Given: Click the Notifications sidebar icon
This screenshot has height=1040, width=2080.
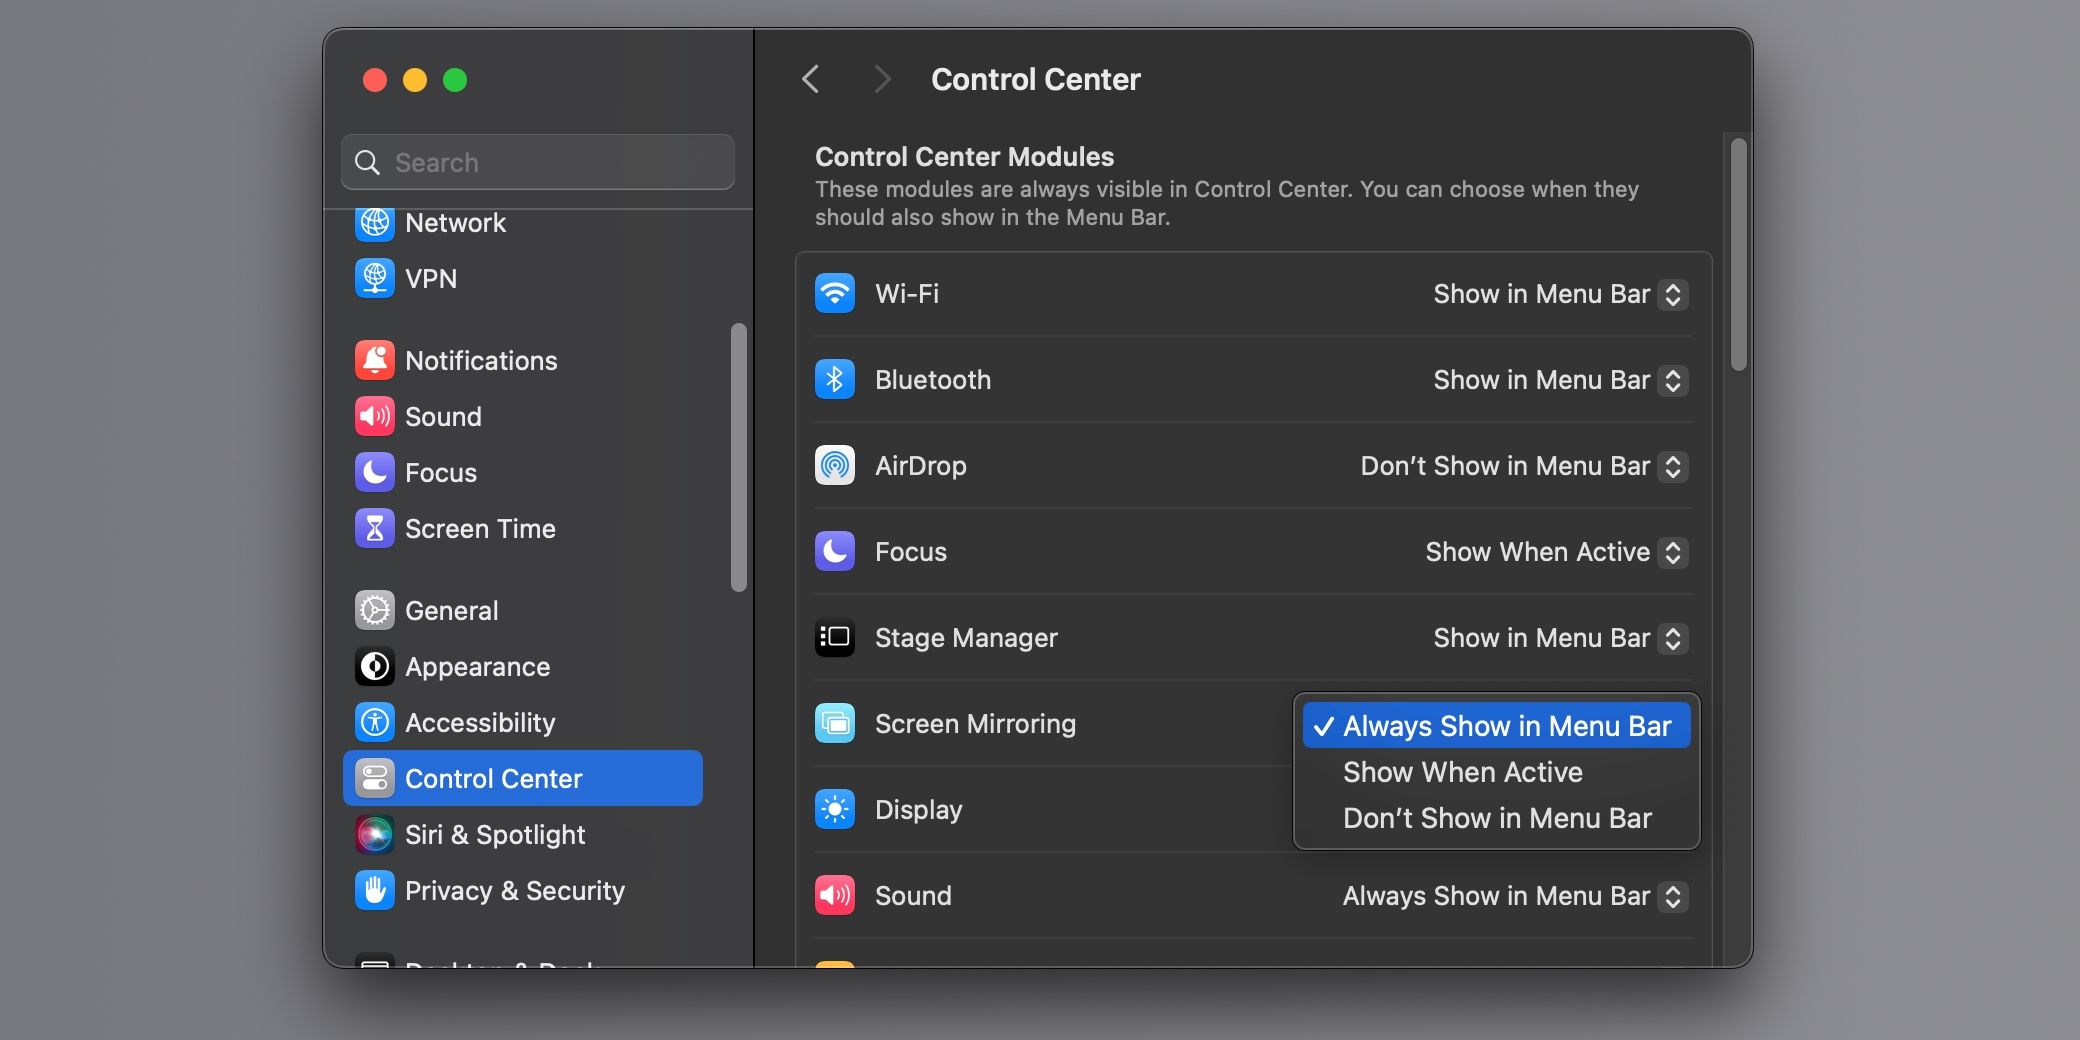Looking at the screenshot, I should [374, 361].
